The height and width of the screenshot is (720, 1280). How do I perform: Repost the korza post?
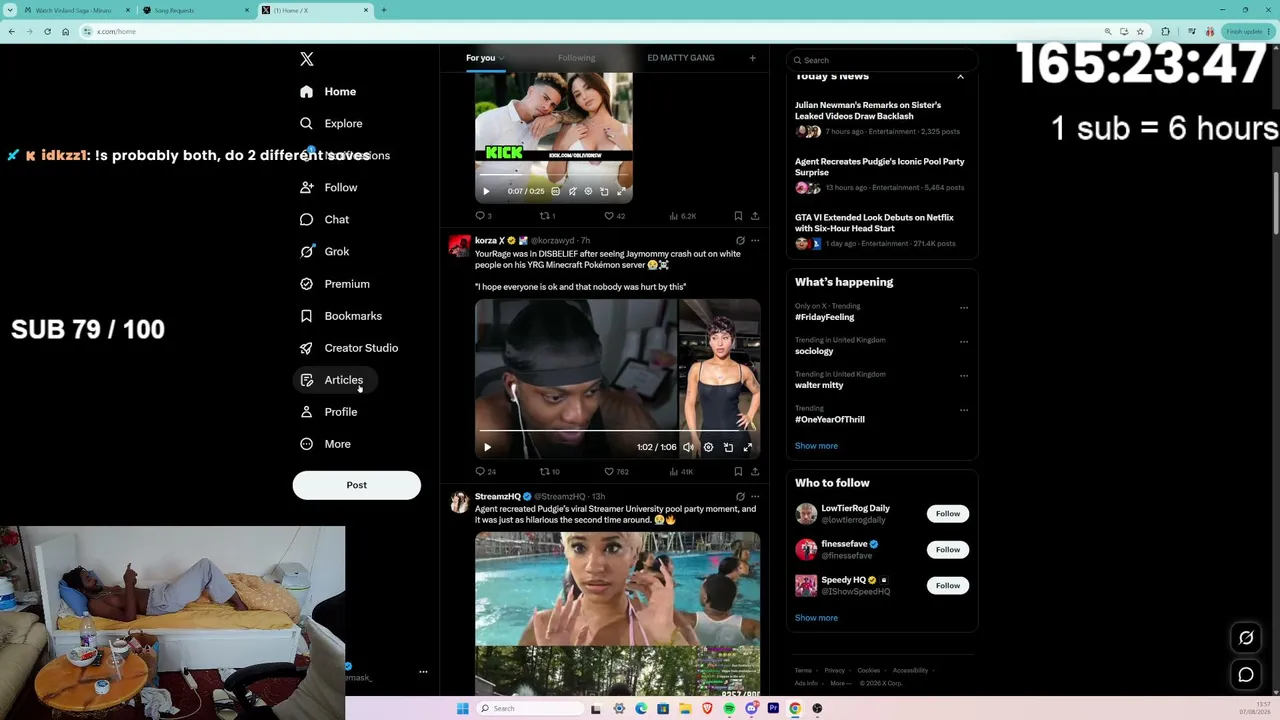[x=550, y=472]
